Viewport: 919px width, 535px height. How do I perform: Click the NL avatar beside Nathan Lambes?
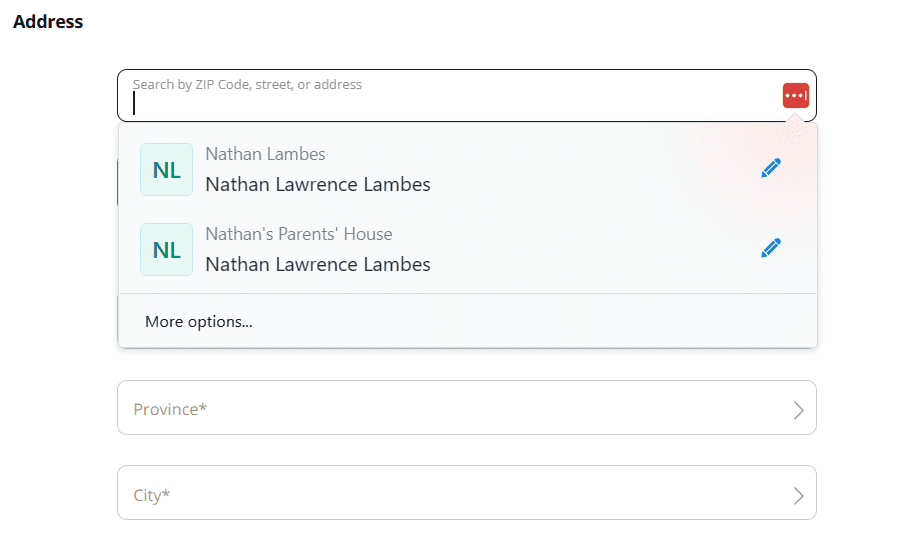[x=166, y=169]
